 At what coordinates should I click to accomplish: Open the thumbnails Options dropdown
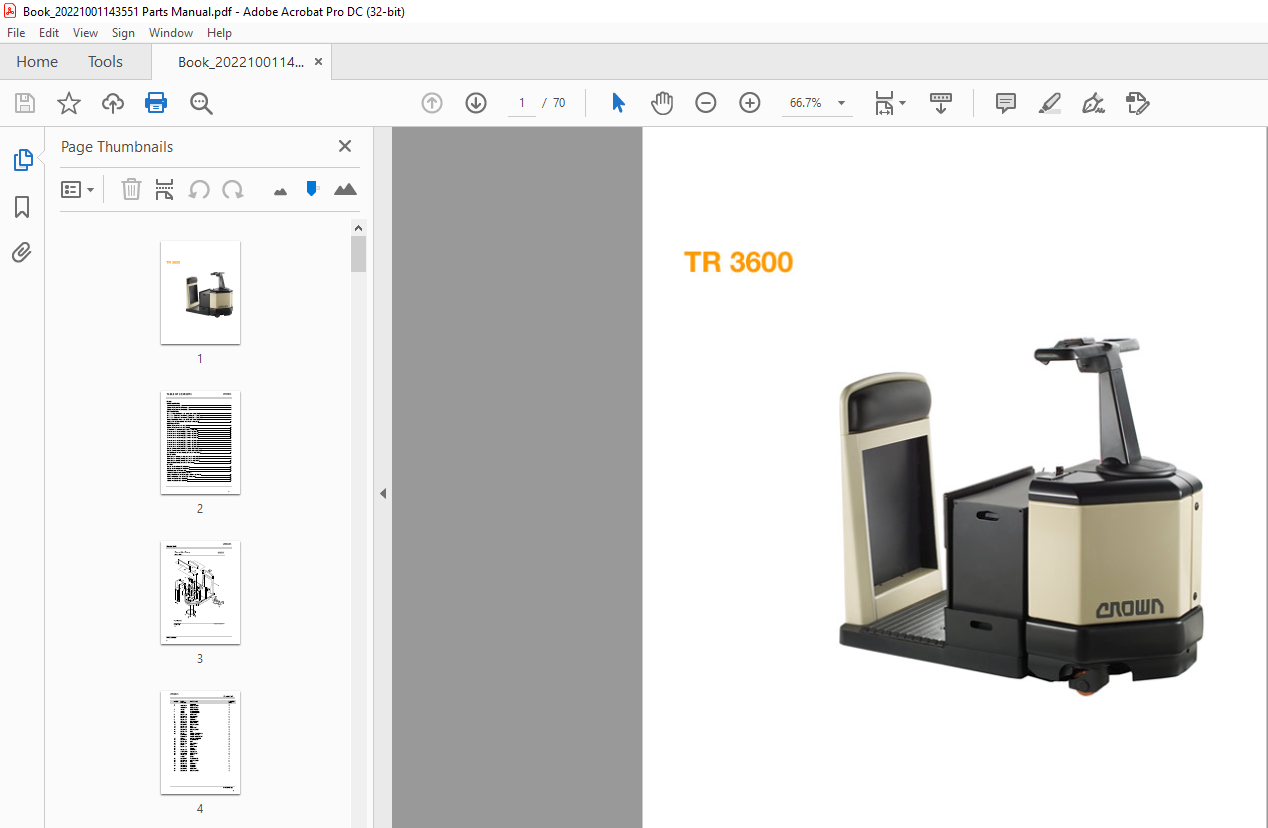tap(78, 189)
